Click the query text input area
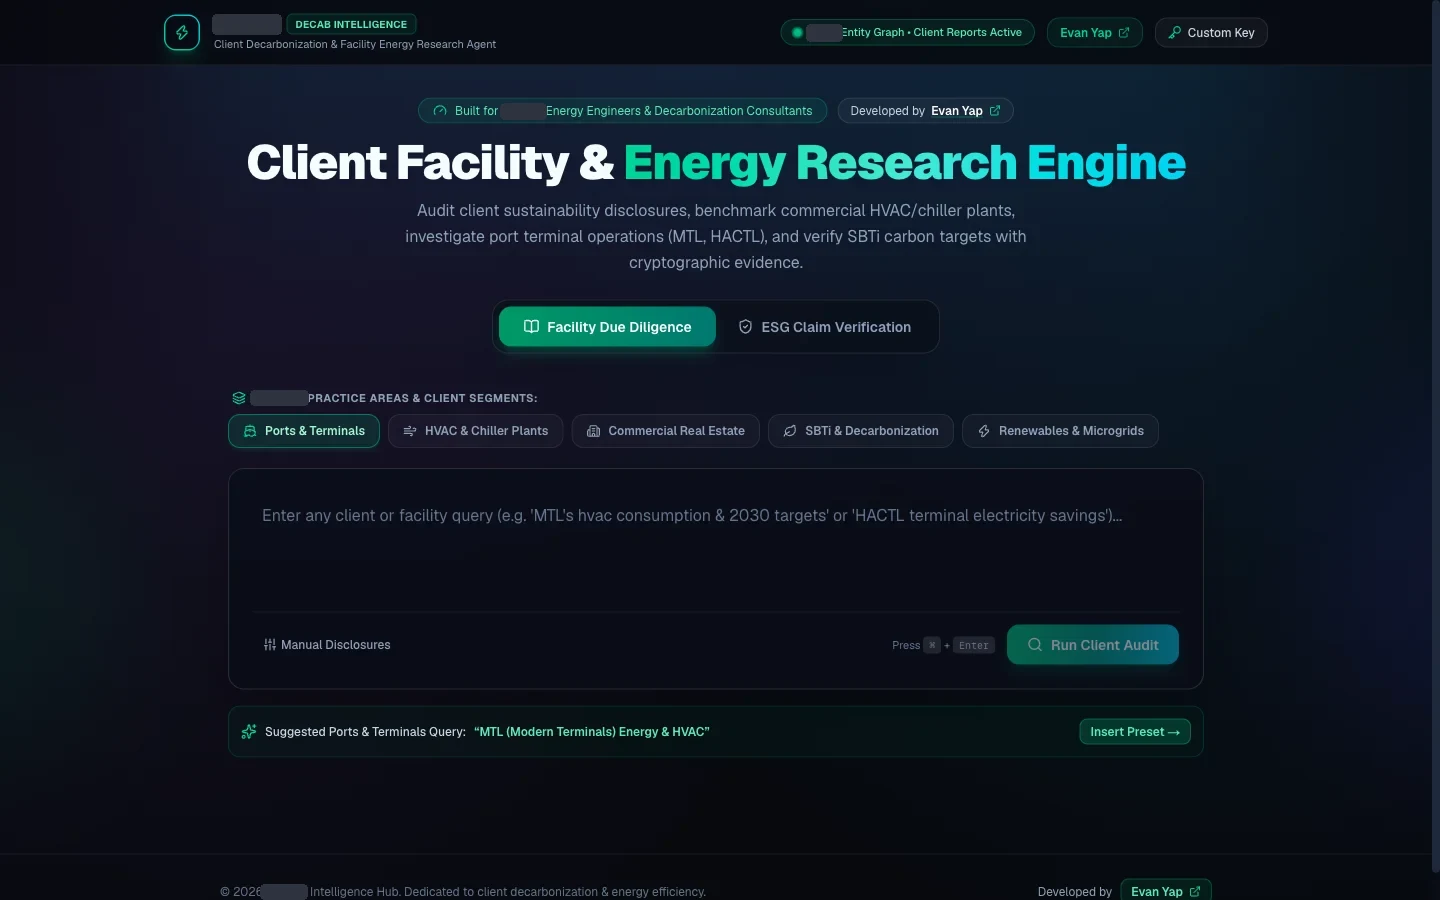Viewport: 1440px width, 900px height. coord(716,545)
